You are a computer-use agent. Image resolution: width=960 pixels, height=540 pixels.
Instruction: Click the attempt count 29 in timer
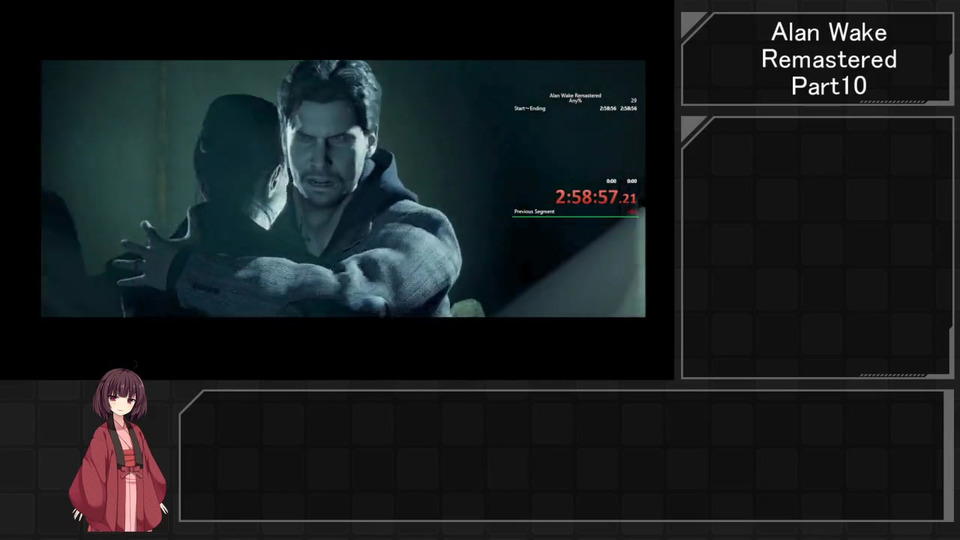click(633, 100)
